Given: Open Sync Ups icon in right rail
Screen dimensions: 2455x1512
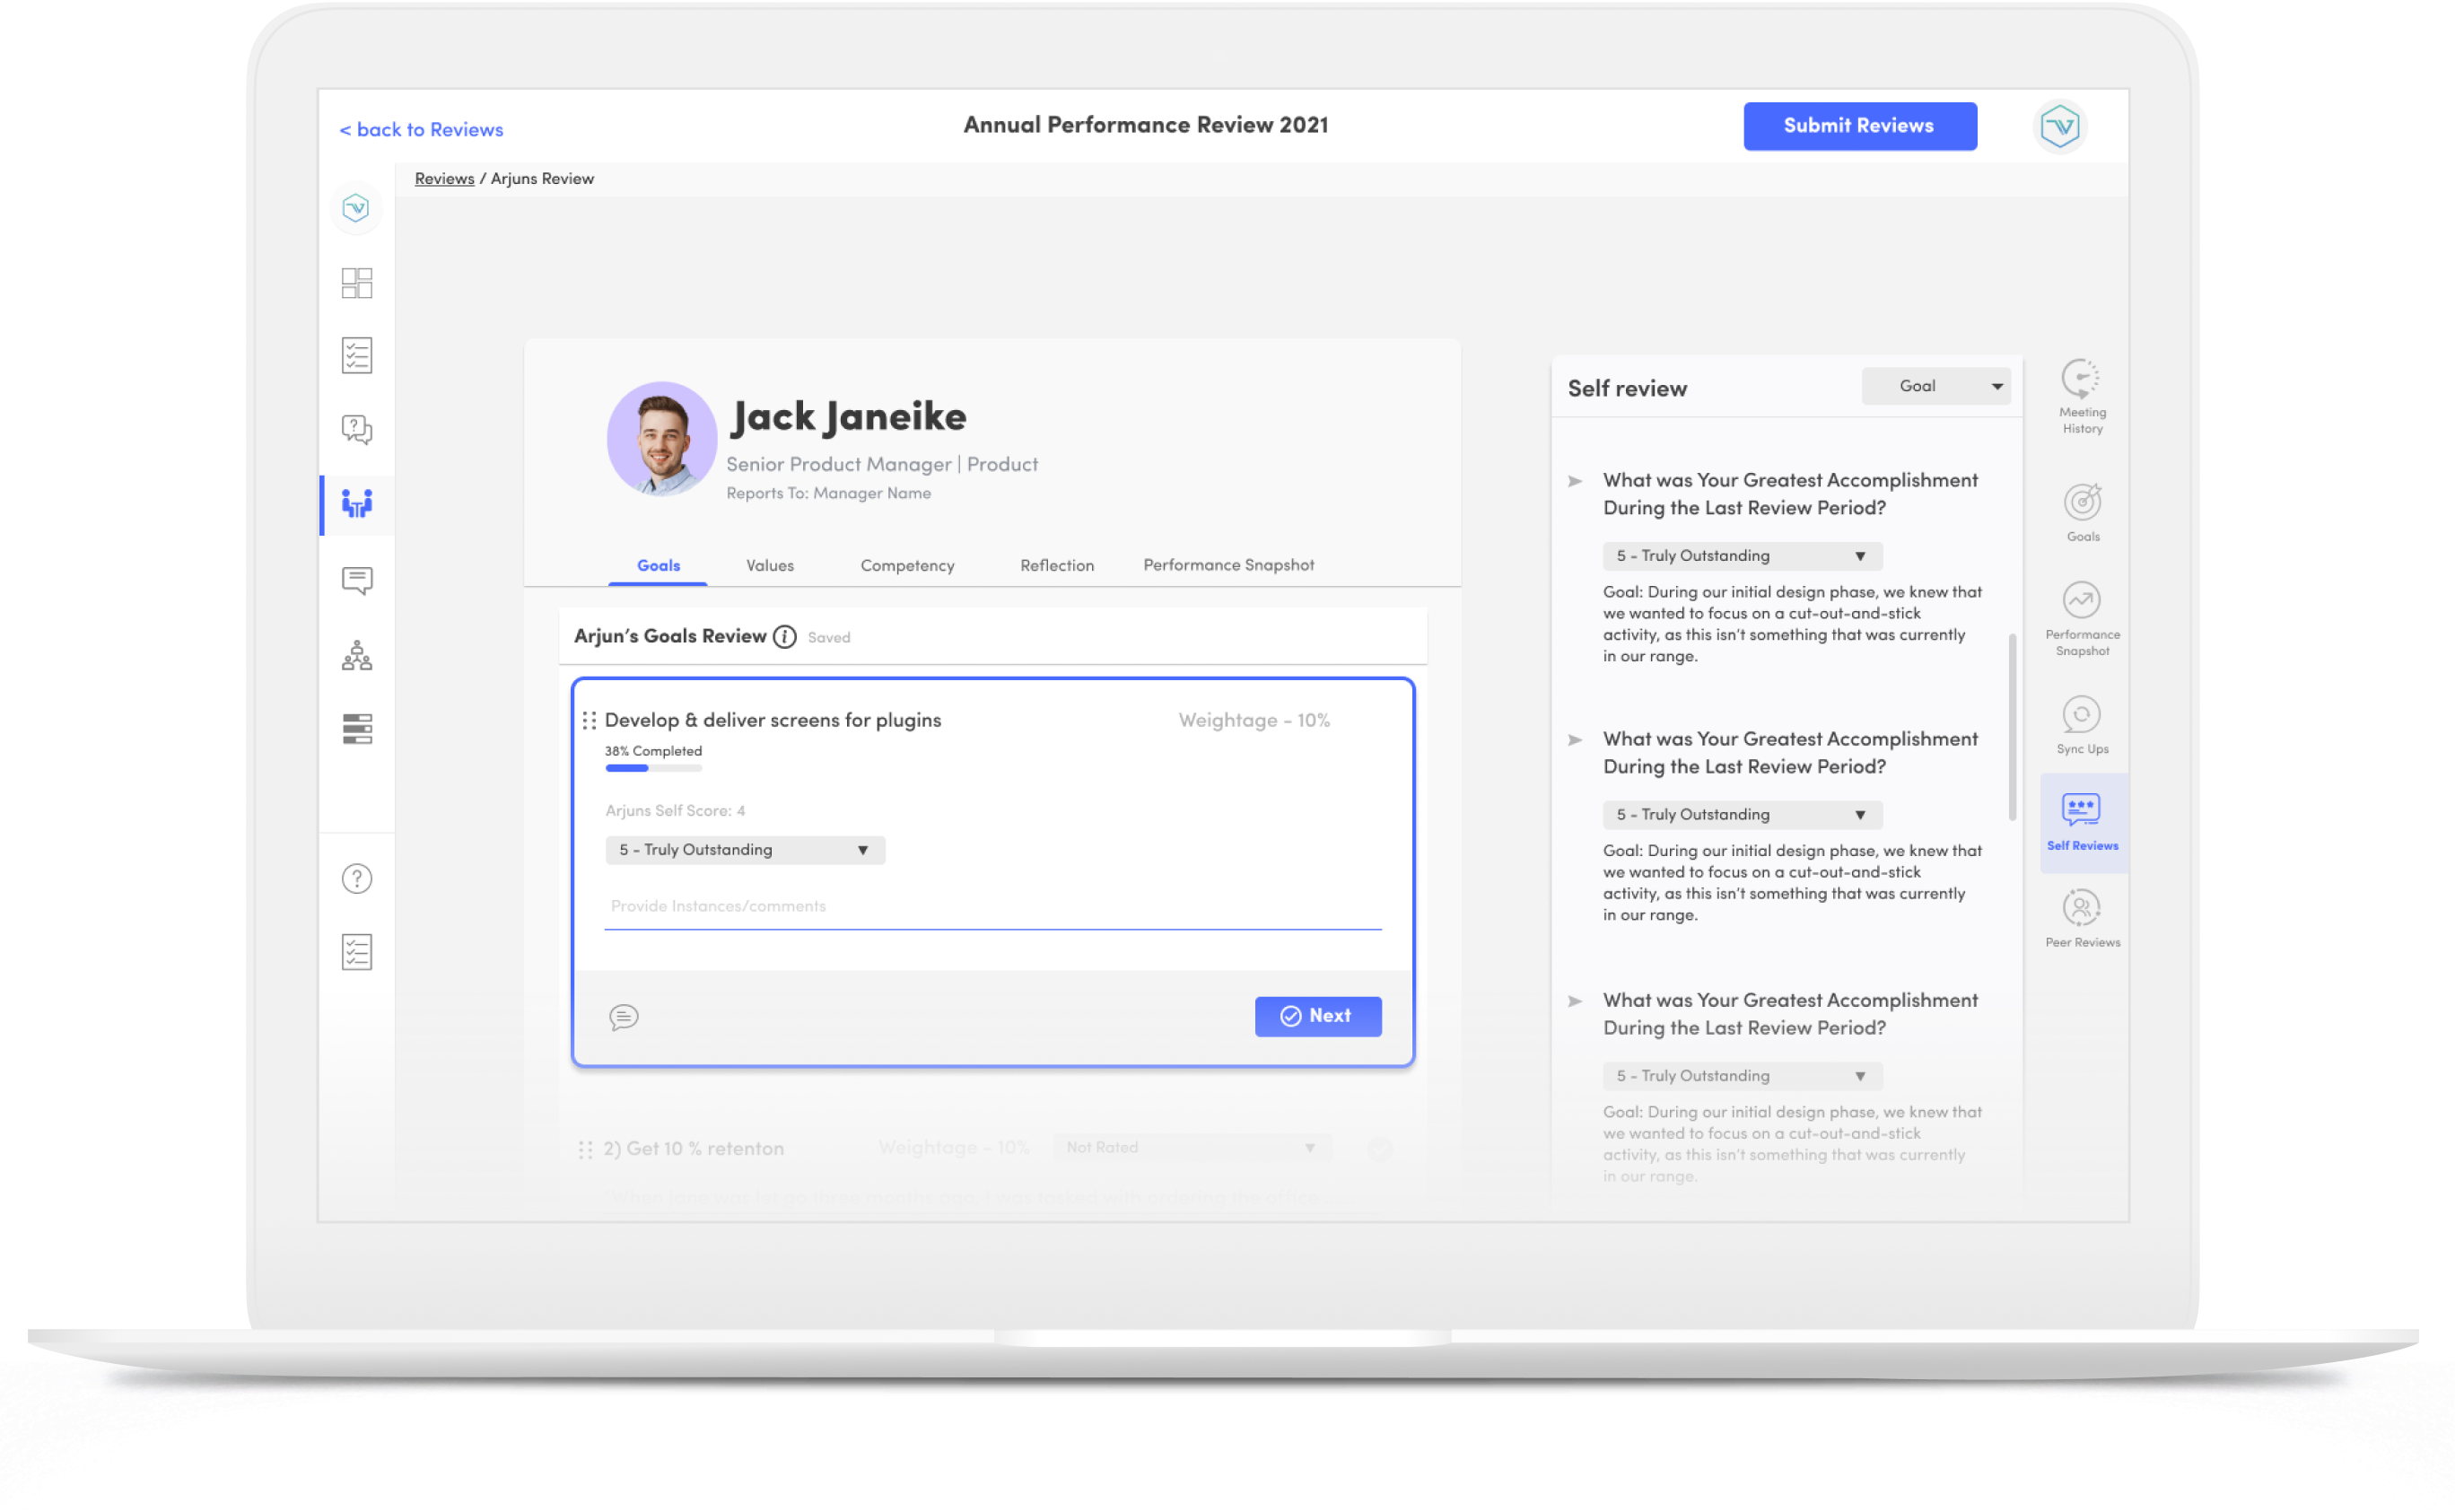Looking at the screenshot, I should click(x=2081, y=716).
